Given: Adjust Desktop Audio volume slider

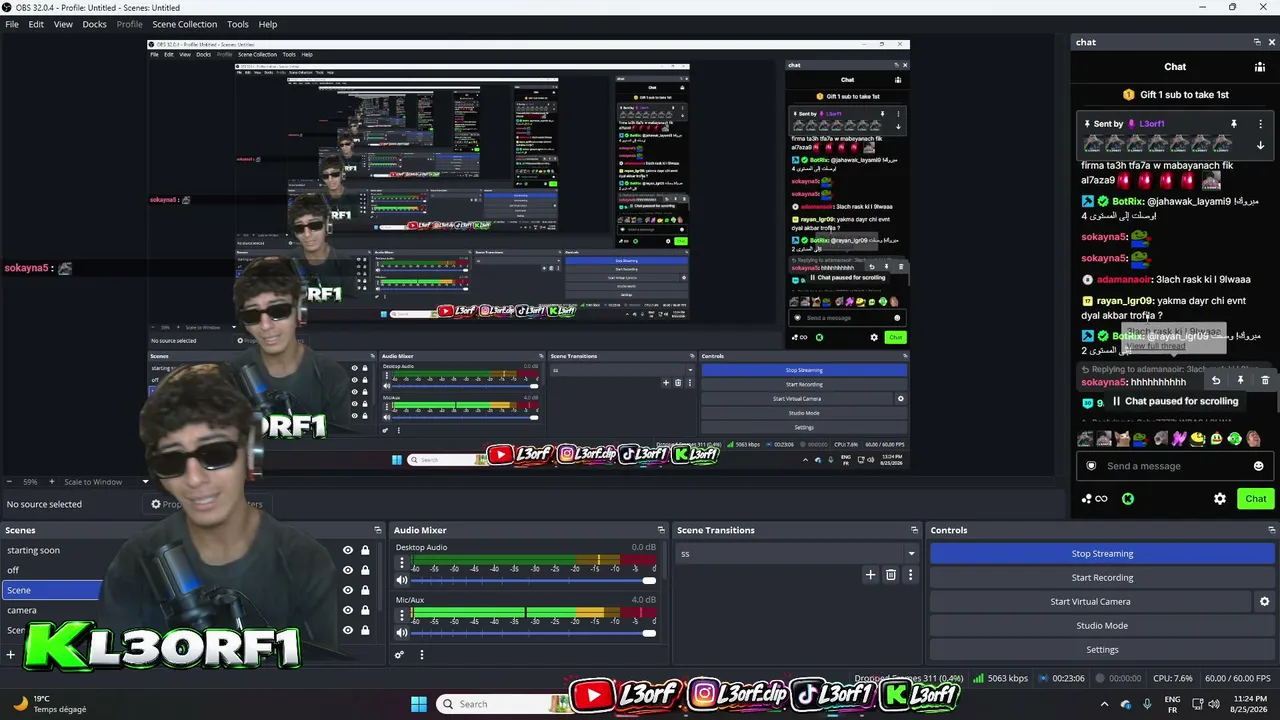Looking at the screenshot, I should coord(535,580).
